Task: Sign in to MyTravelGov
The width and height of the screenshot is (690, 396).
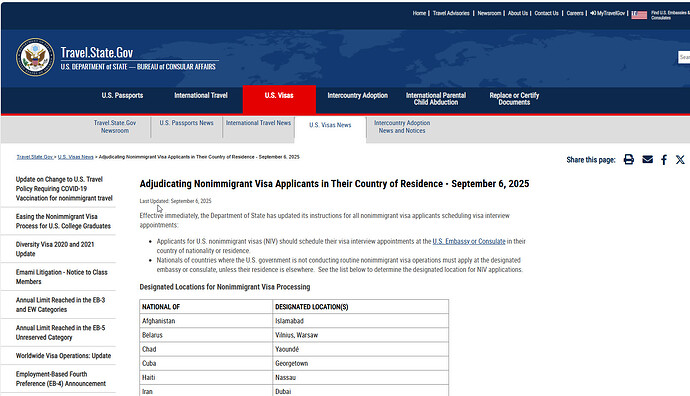Action: [608, 13]
